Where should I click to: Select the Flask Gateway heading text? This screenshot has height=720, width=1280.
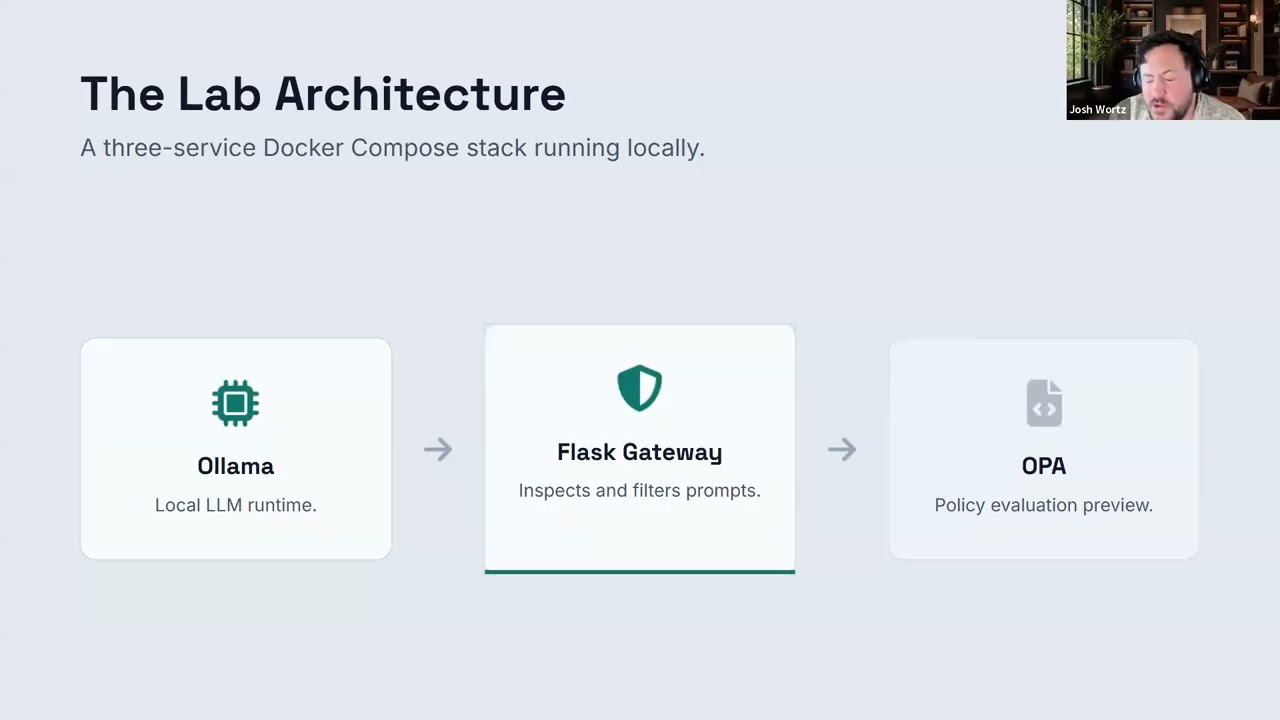[x=640, y=452]
